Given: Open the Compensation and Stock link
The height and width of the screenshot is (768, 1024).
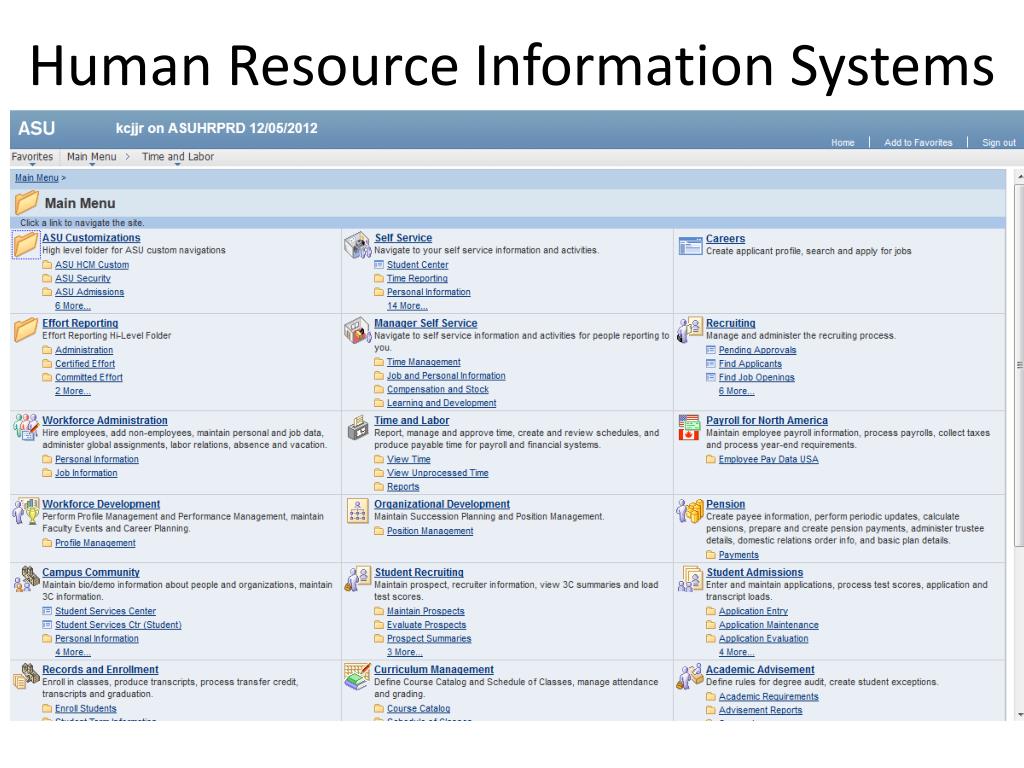Looking at the screenshot, I should click(x=438, y=389).
